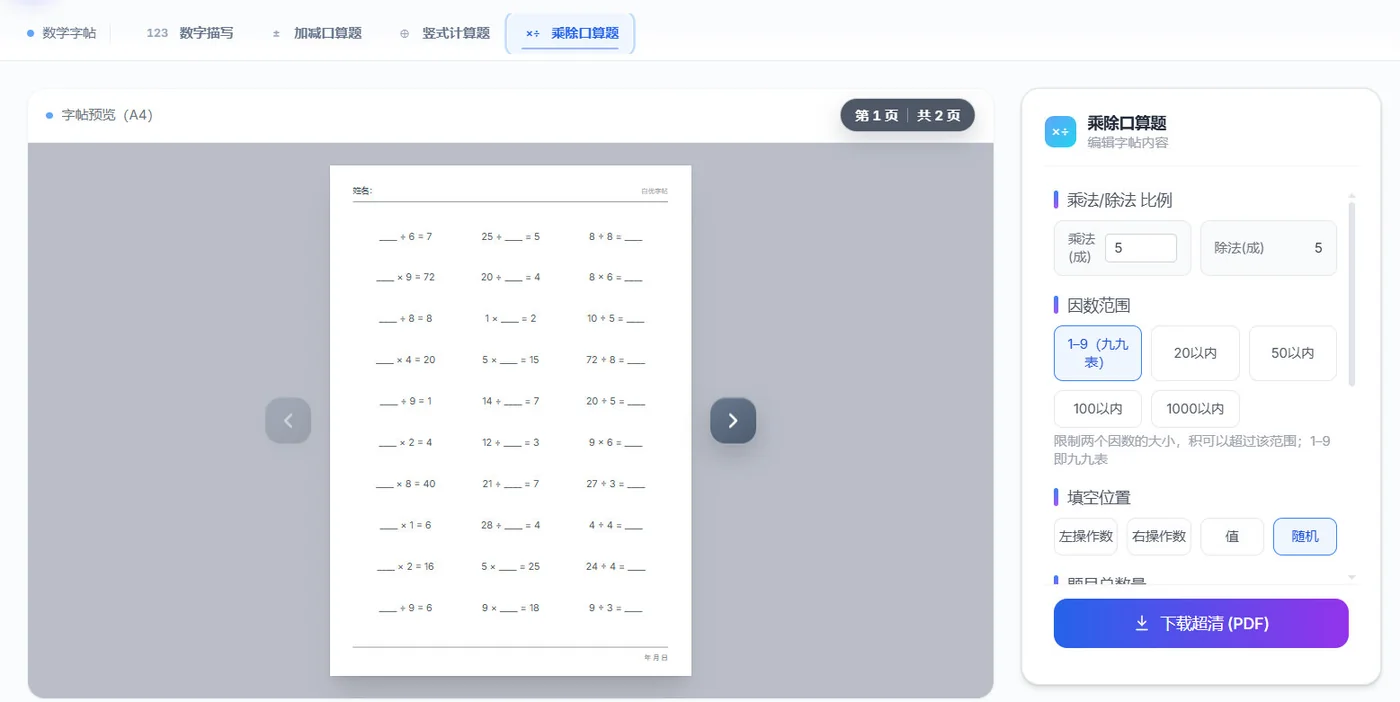Click the 字帖预览 (A4) label
Screen dimensions: 1400x702
pyautogui.click(x=107, y=115)
